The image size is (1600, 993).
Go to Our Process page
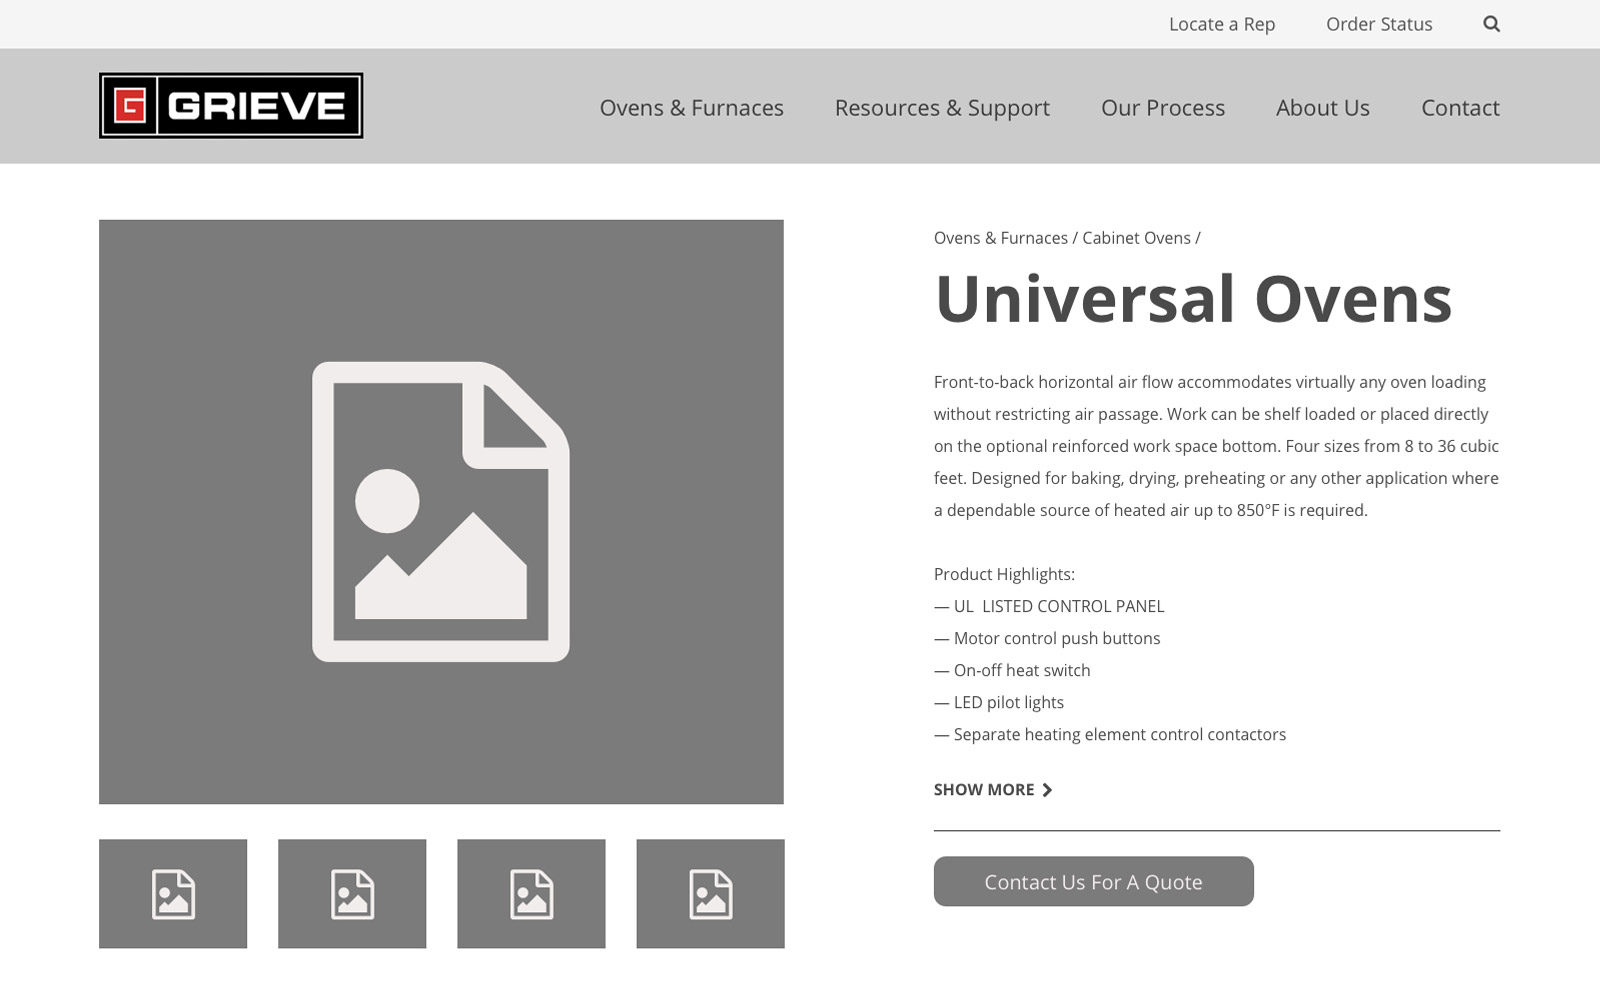(1163, 107)
